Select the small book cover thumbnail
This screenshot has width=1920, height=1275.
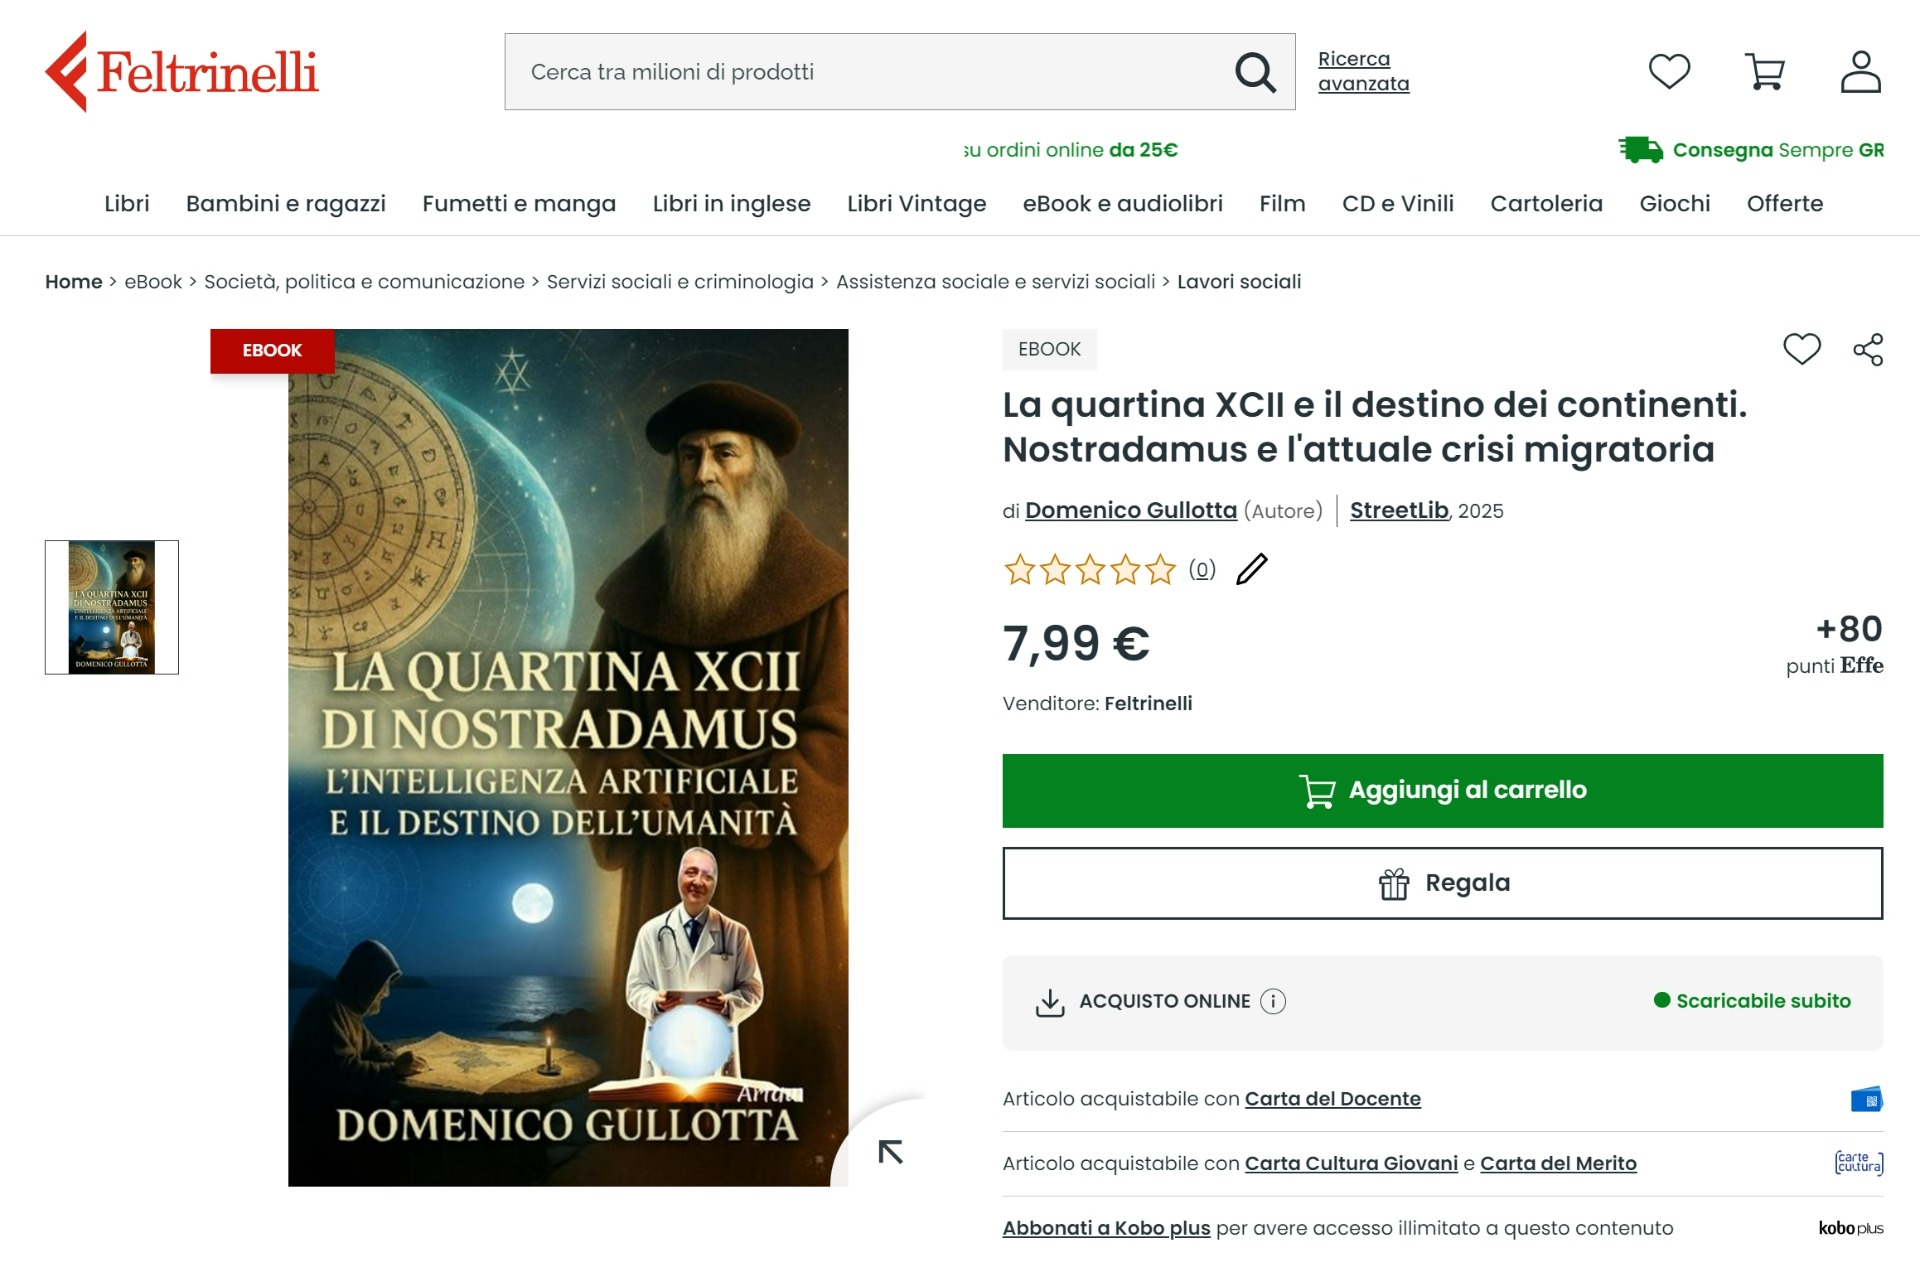click(112, 607)
